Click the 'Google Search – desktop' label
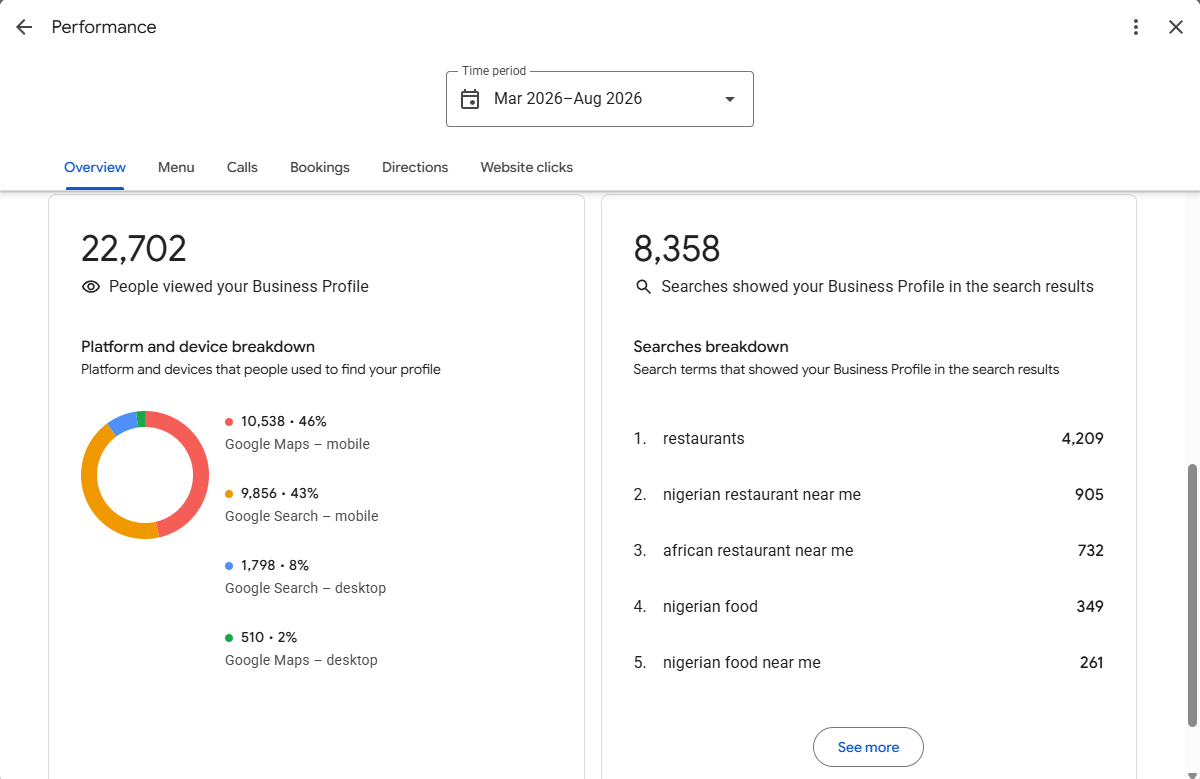This screenshot has width=1200, height=779. click(305, 589)
